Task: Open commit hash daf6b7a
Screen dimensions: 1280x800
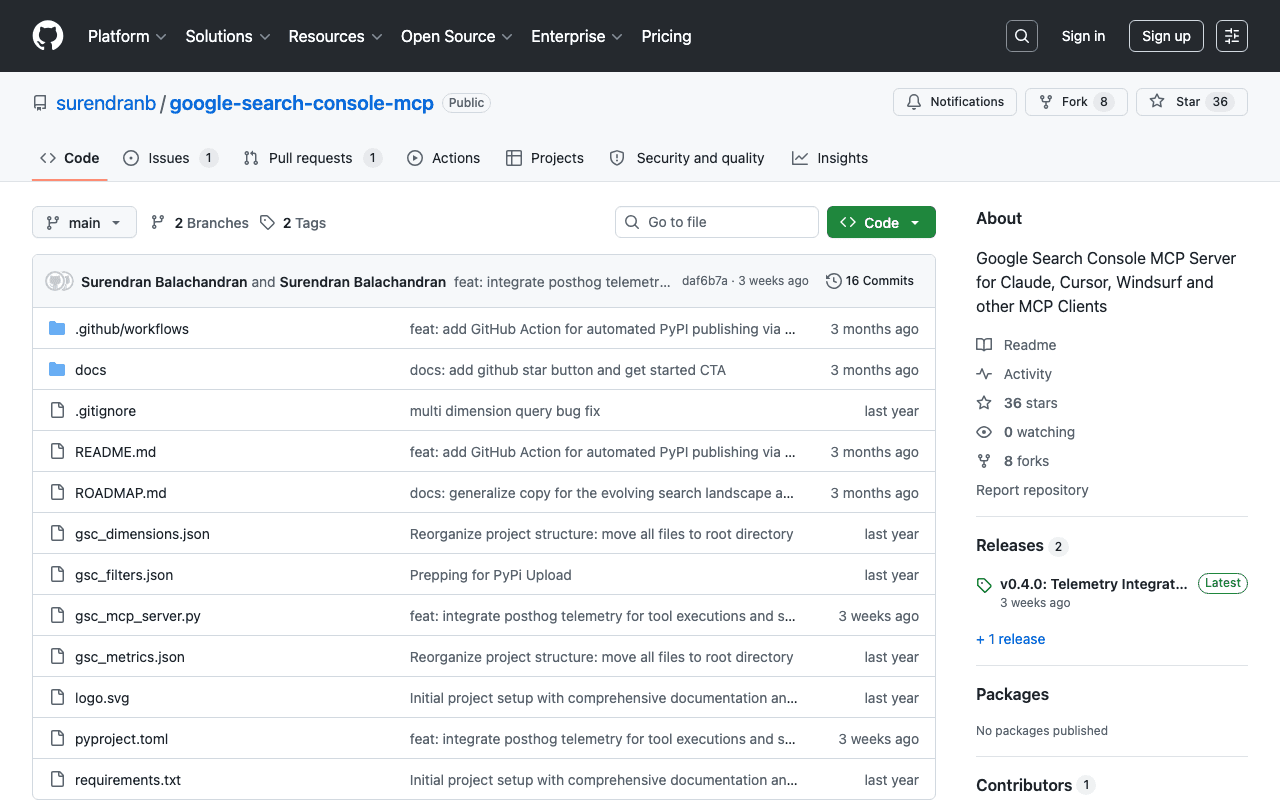Action: (705, 281)
